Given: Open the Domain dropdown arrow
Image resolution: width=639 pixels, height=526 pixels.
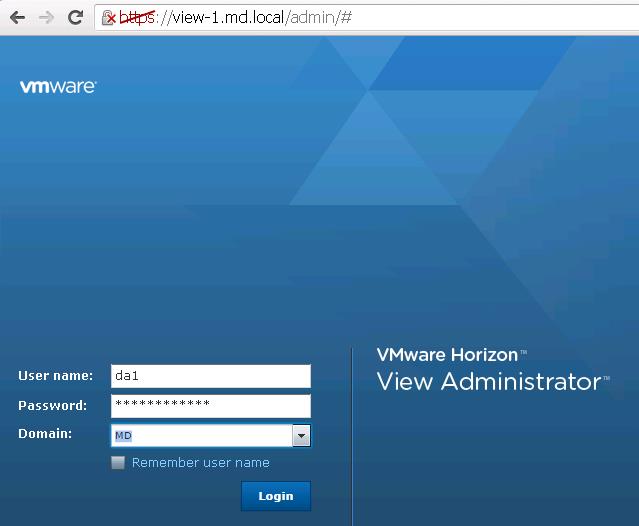Looking at the screenshot, I should click(301, 436).
